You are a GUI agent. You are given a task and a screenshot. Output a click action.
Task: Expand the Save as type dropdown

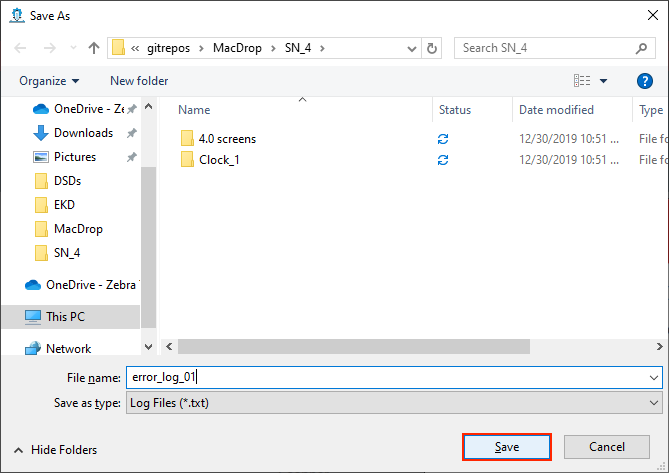click(653, 403)
